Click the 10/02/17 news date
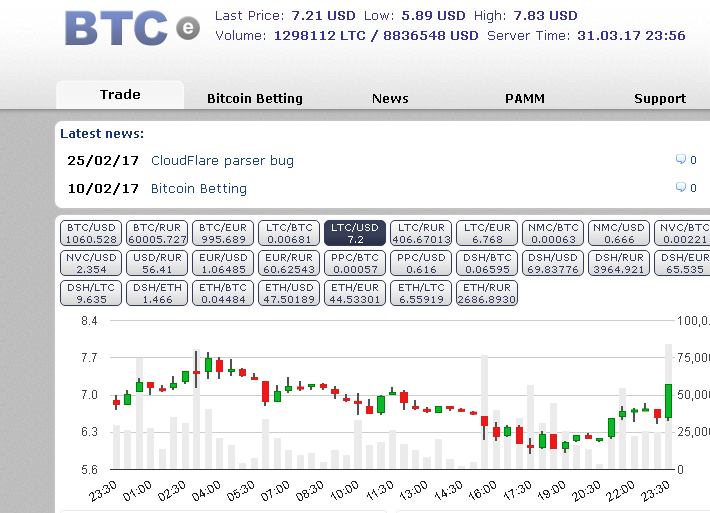This screenshot has width=710, height=513. [x=103, y=188]
